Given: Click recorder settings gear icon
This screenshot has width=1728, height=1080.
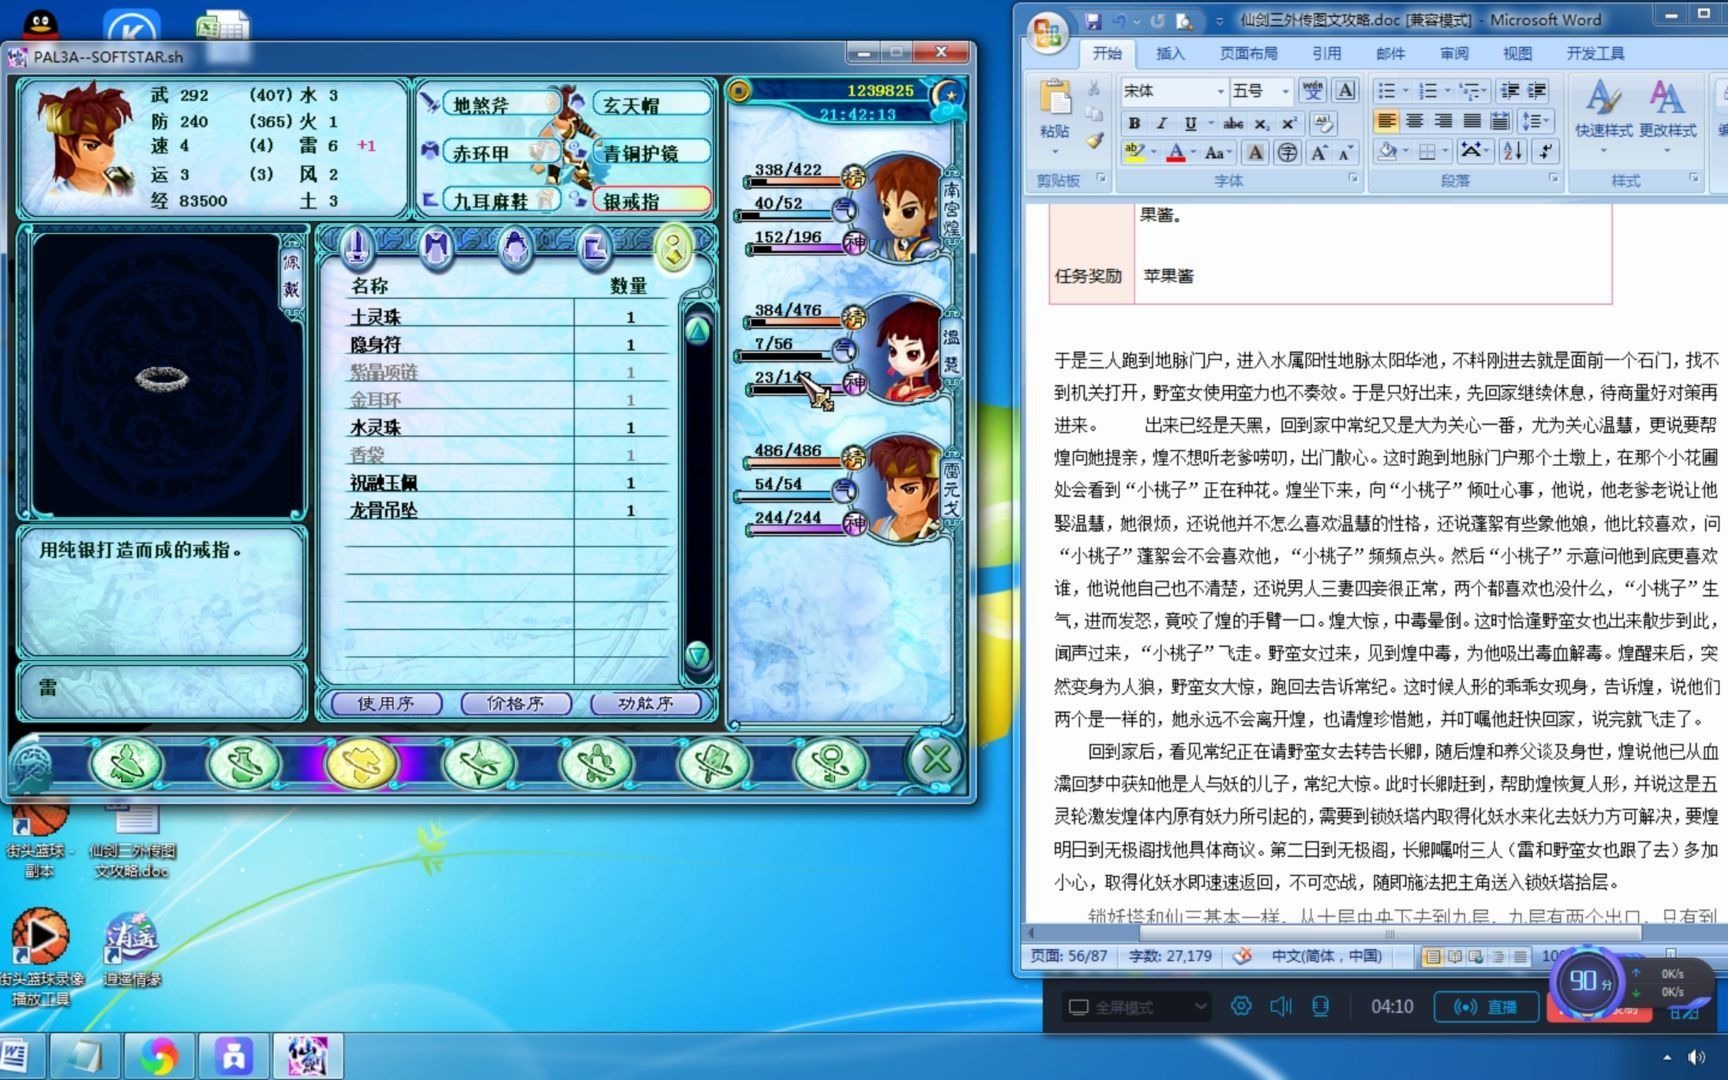Looking at the screenshot, I should pos(1241,1006).
